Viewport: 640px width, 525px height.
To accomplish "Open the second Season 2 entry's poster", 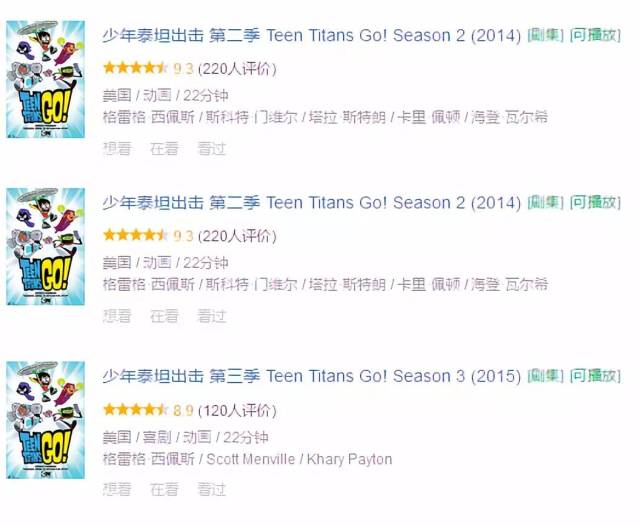I will [45, 247].
